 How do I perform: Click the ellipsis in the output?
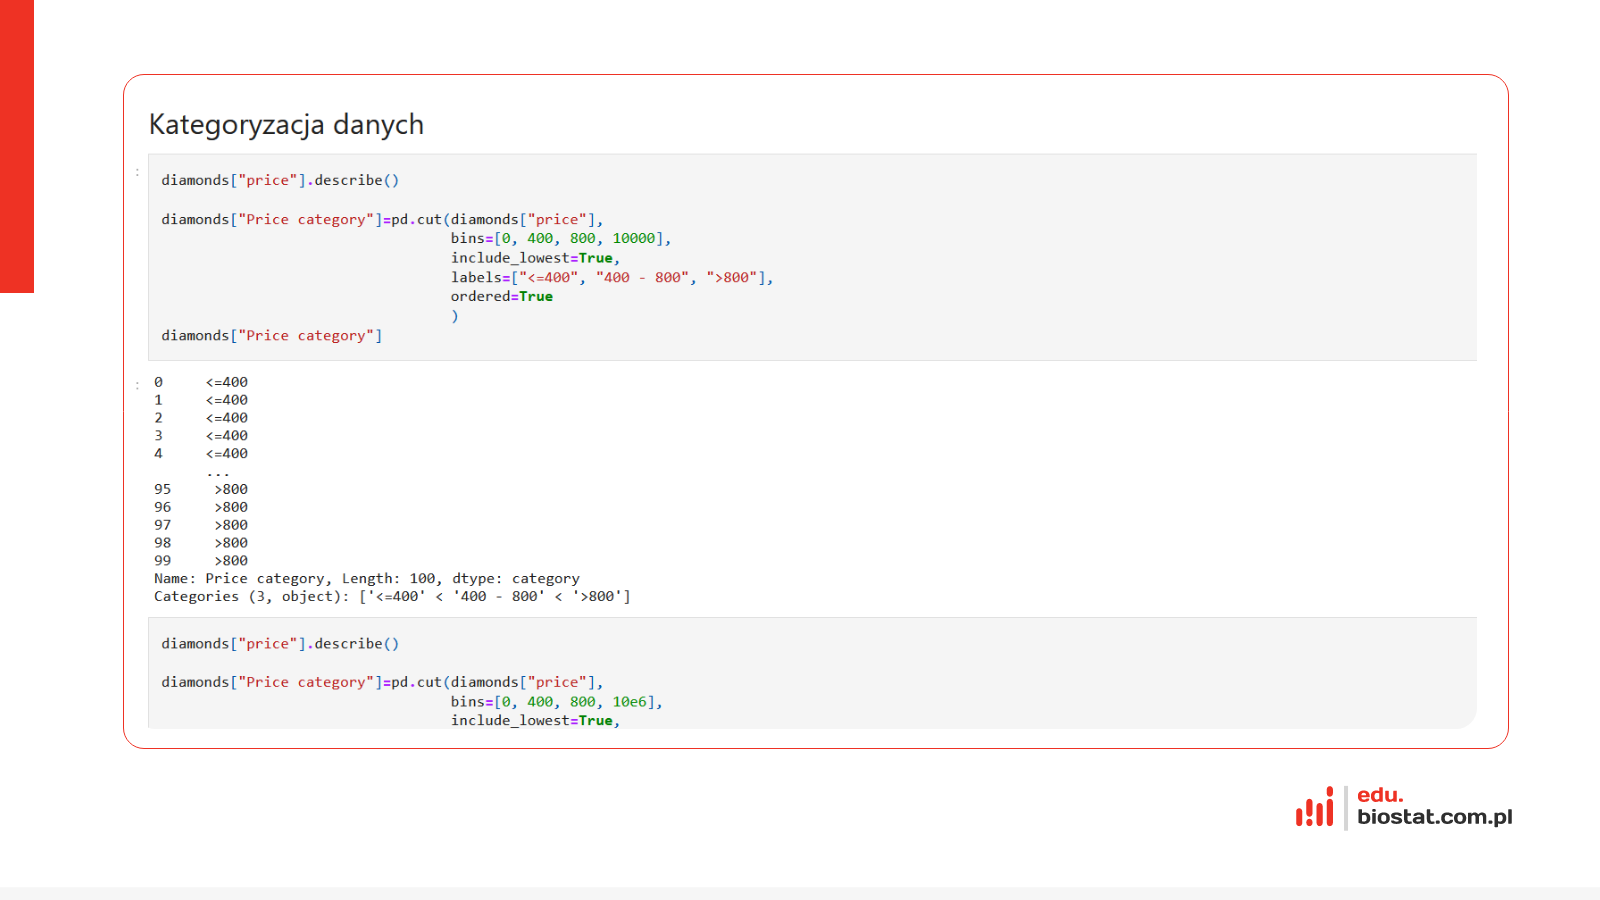[x=218, y=471]
